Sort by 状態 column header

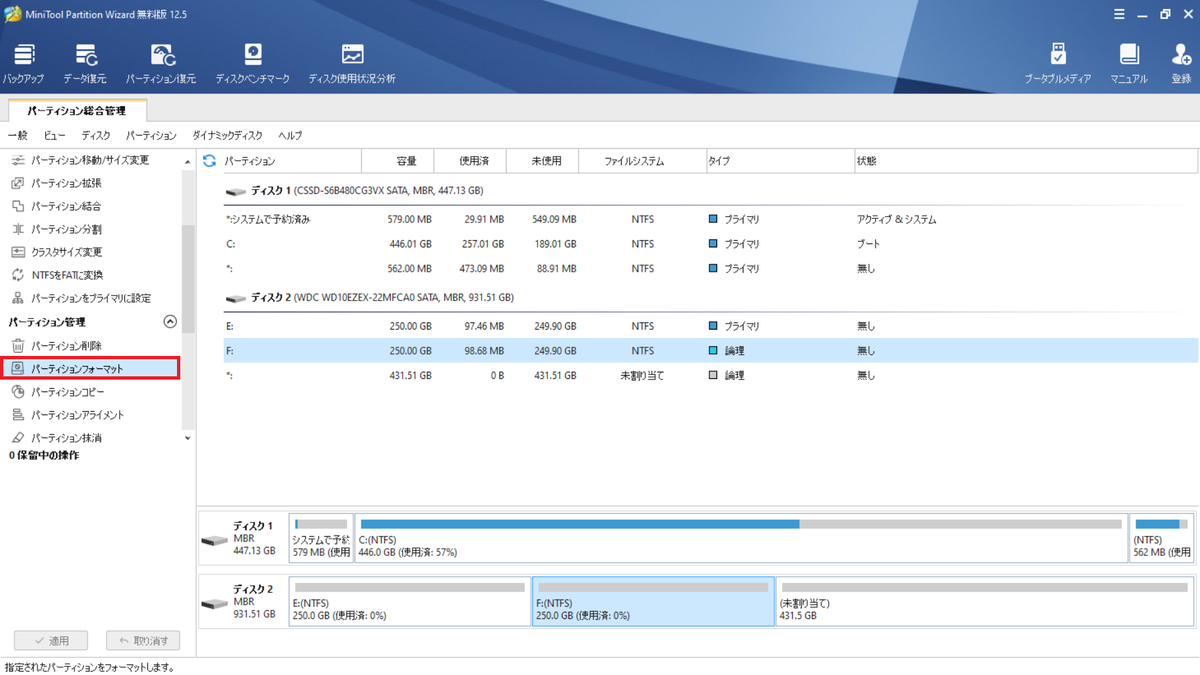[x=1024, y=161]
